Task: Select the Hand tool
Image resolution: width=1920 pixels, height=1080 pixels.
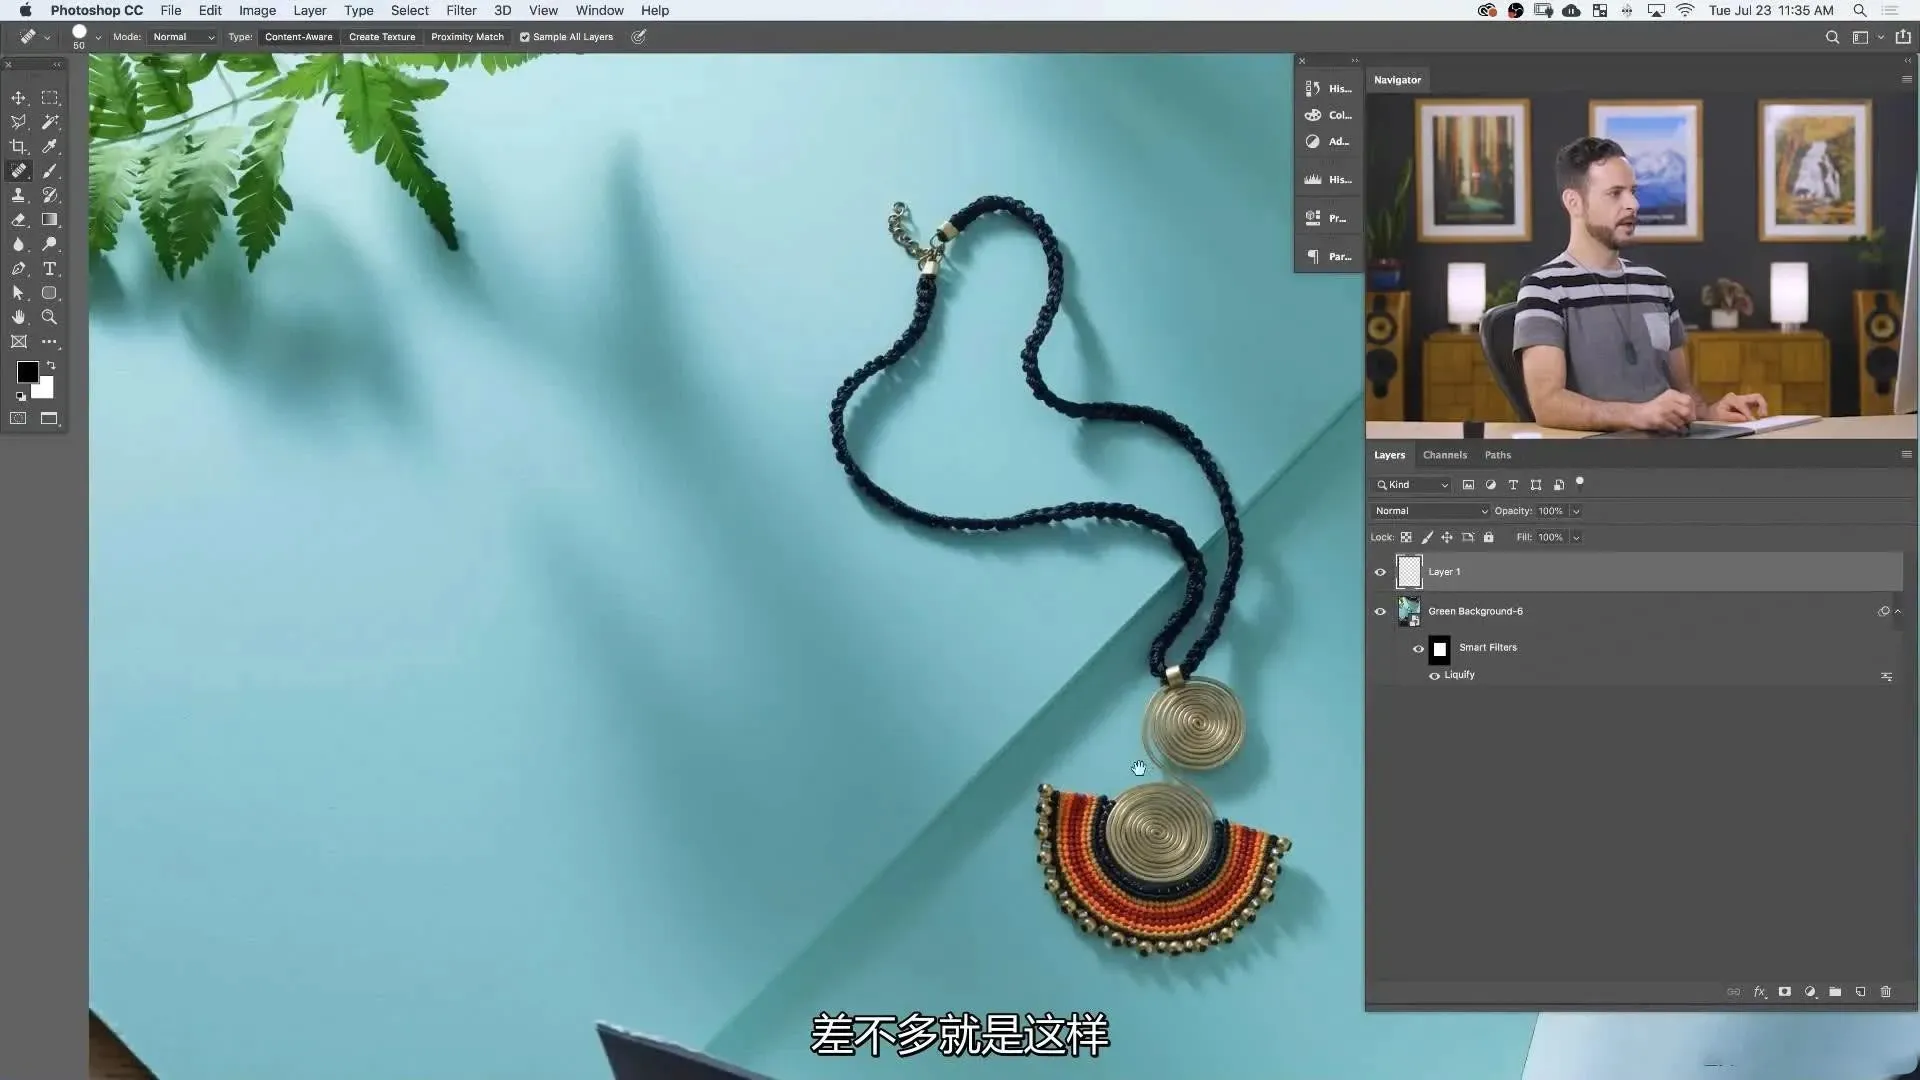Action: (18, 317)
